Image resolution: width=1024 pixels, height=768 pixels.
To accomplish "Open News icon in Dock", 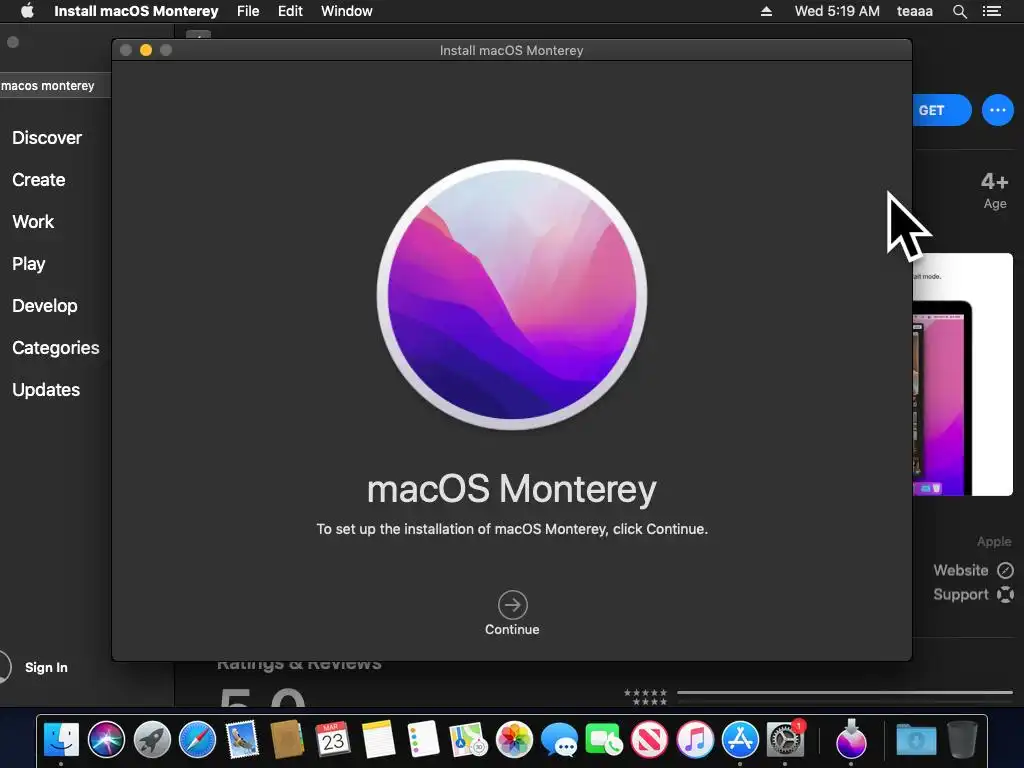I will 649,740.
